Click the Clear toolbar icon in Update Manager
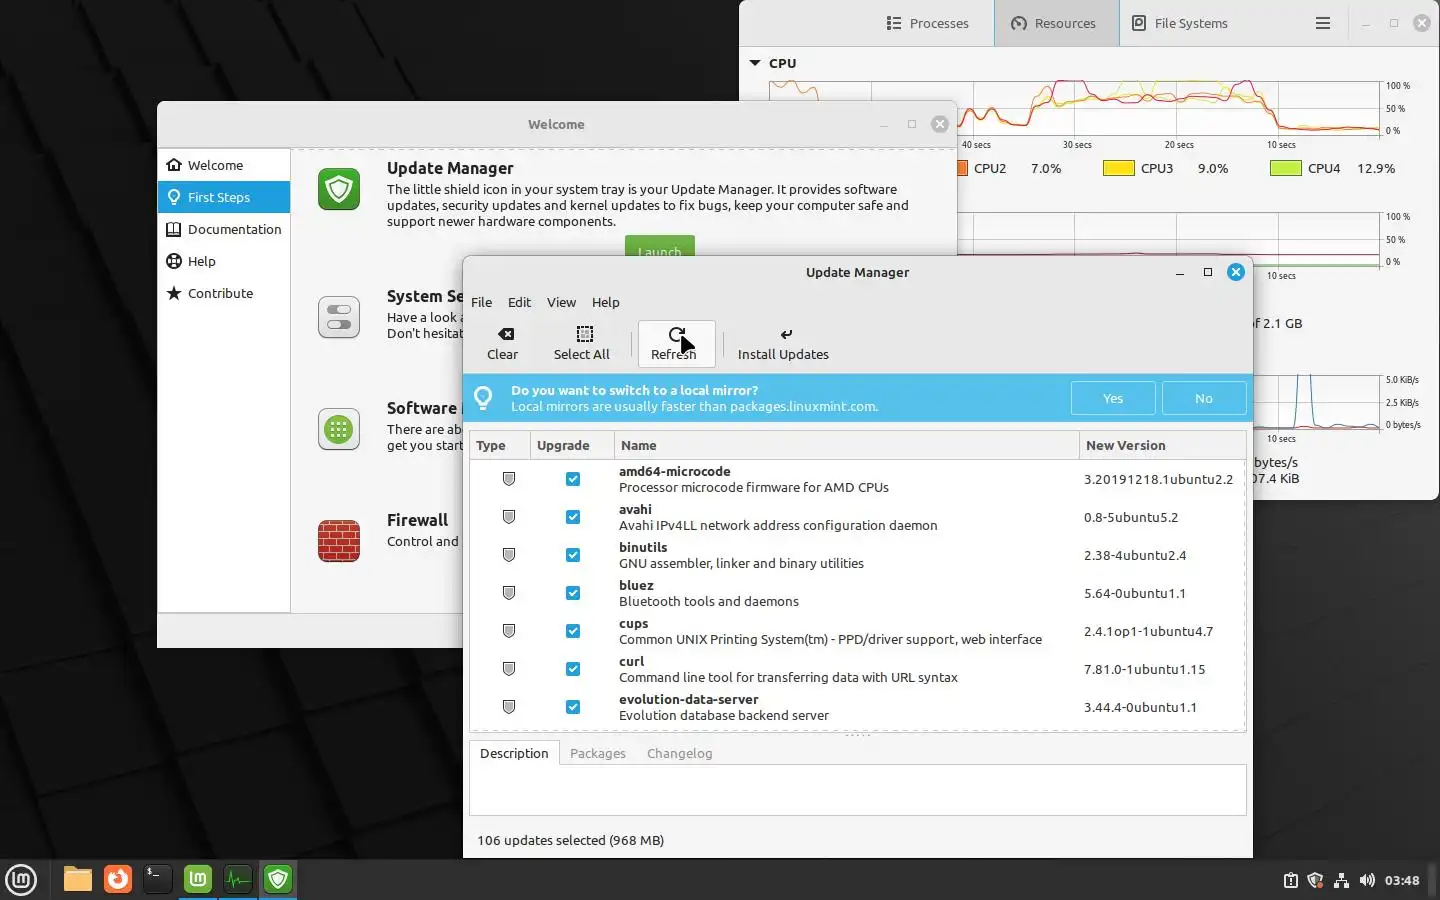1440x900 pixels. pyautogui.click(x=506, y=334)
